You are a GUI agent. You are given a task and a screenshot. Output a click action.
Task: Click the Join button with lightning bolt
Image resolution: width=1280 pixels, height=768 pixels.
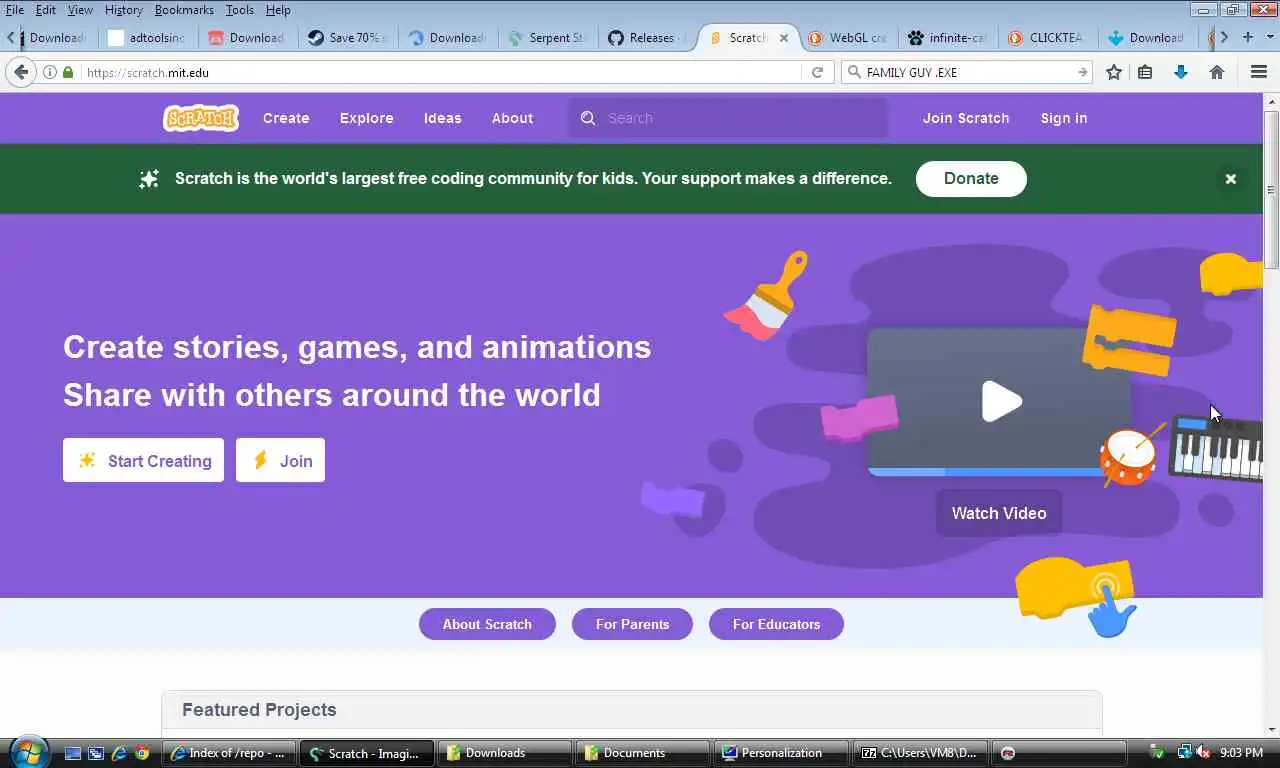click(x=280, y=460)
